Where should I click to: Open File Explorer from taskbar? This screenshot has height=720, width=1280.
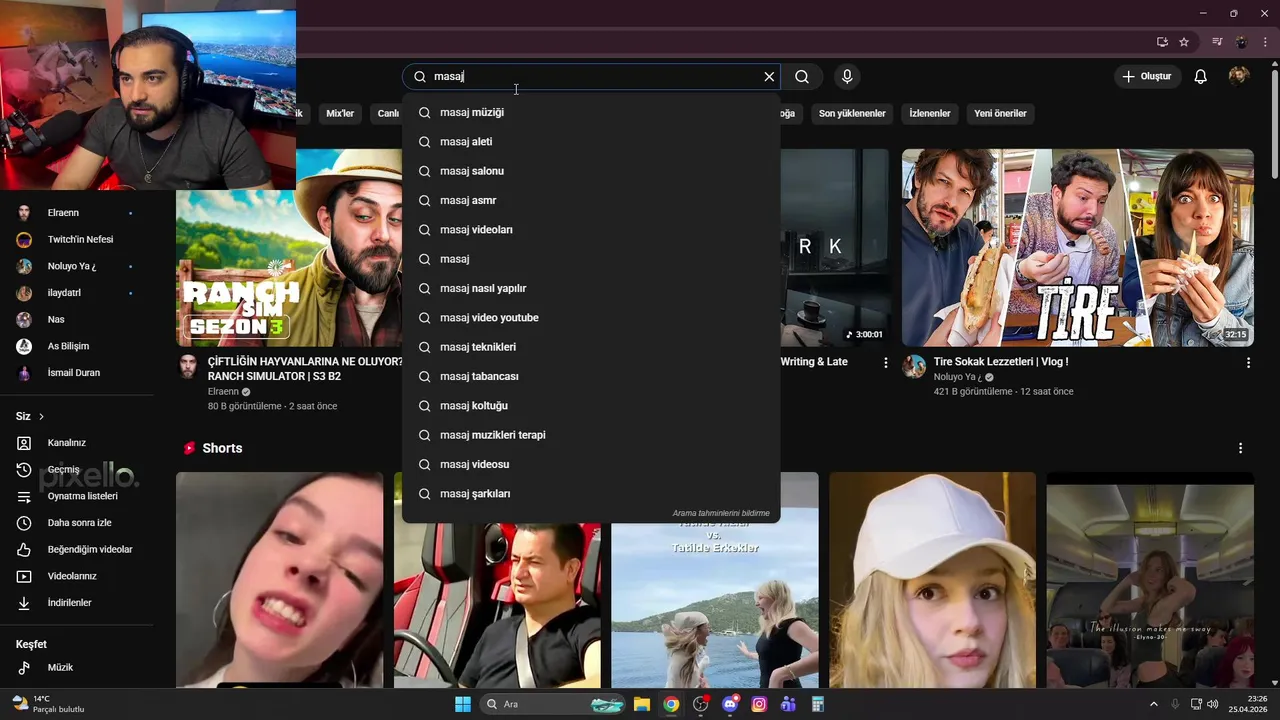(x=642, y=704)
